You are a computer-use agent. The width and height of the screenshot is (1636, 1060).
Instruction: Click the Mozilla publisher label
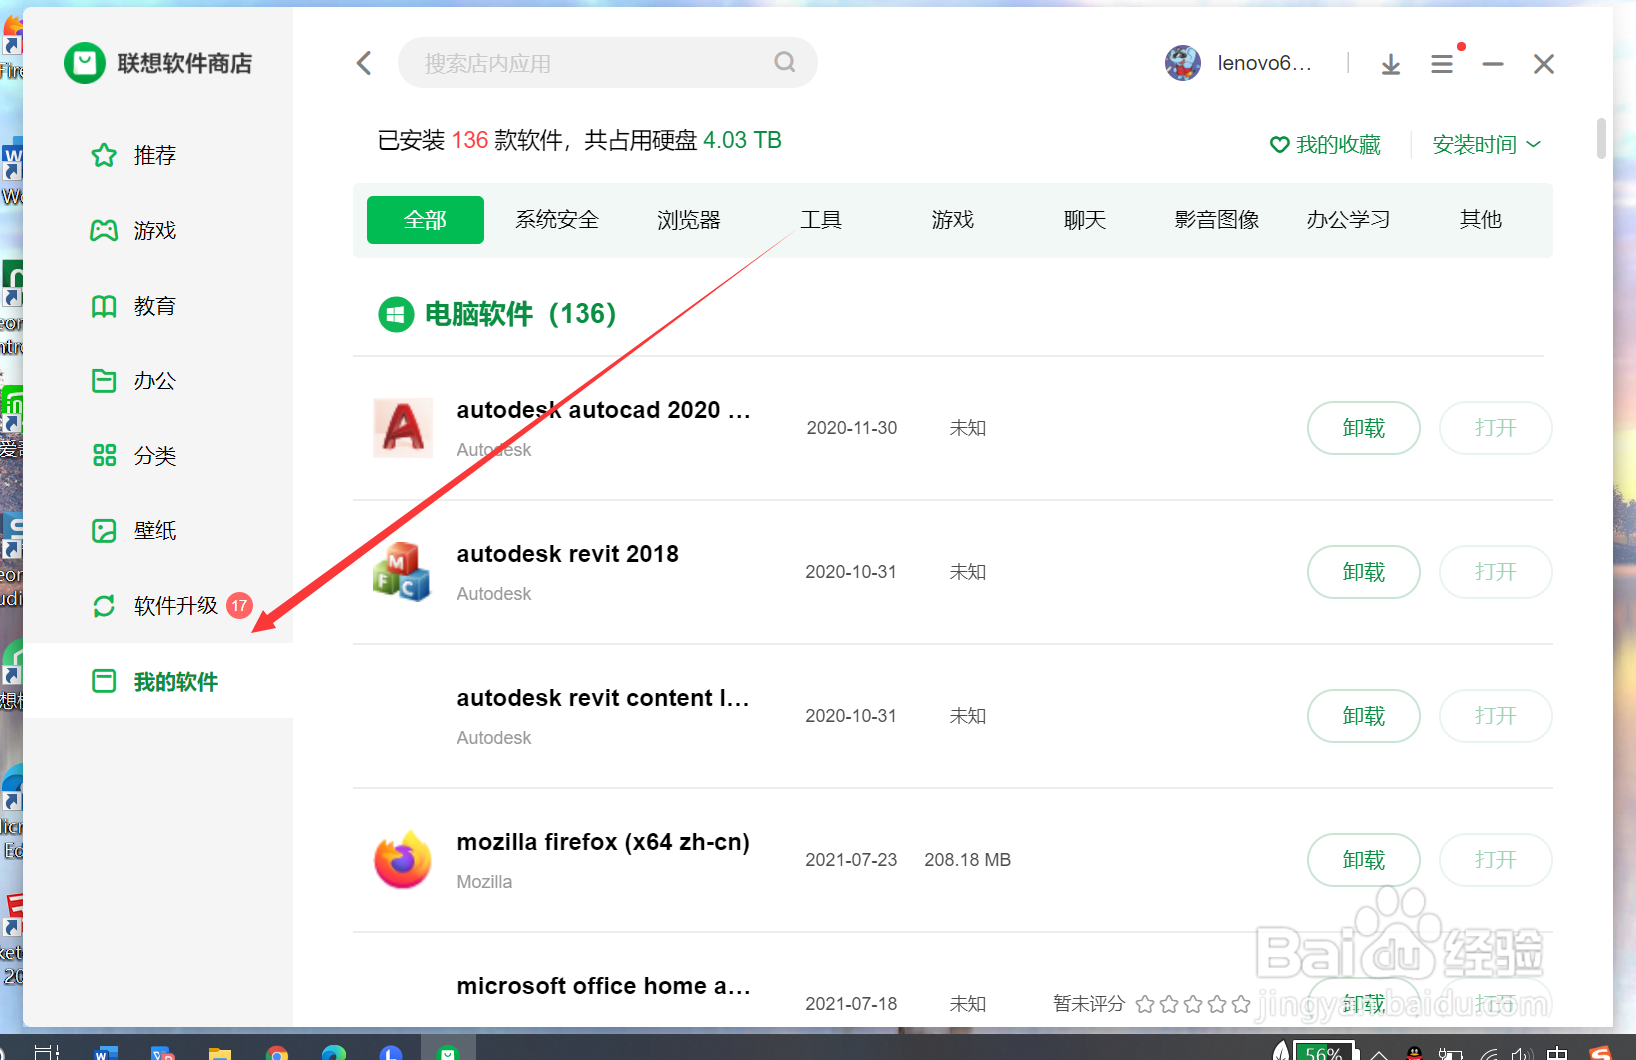point(484,882)
